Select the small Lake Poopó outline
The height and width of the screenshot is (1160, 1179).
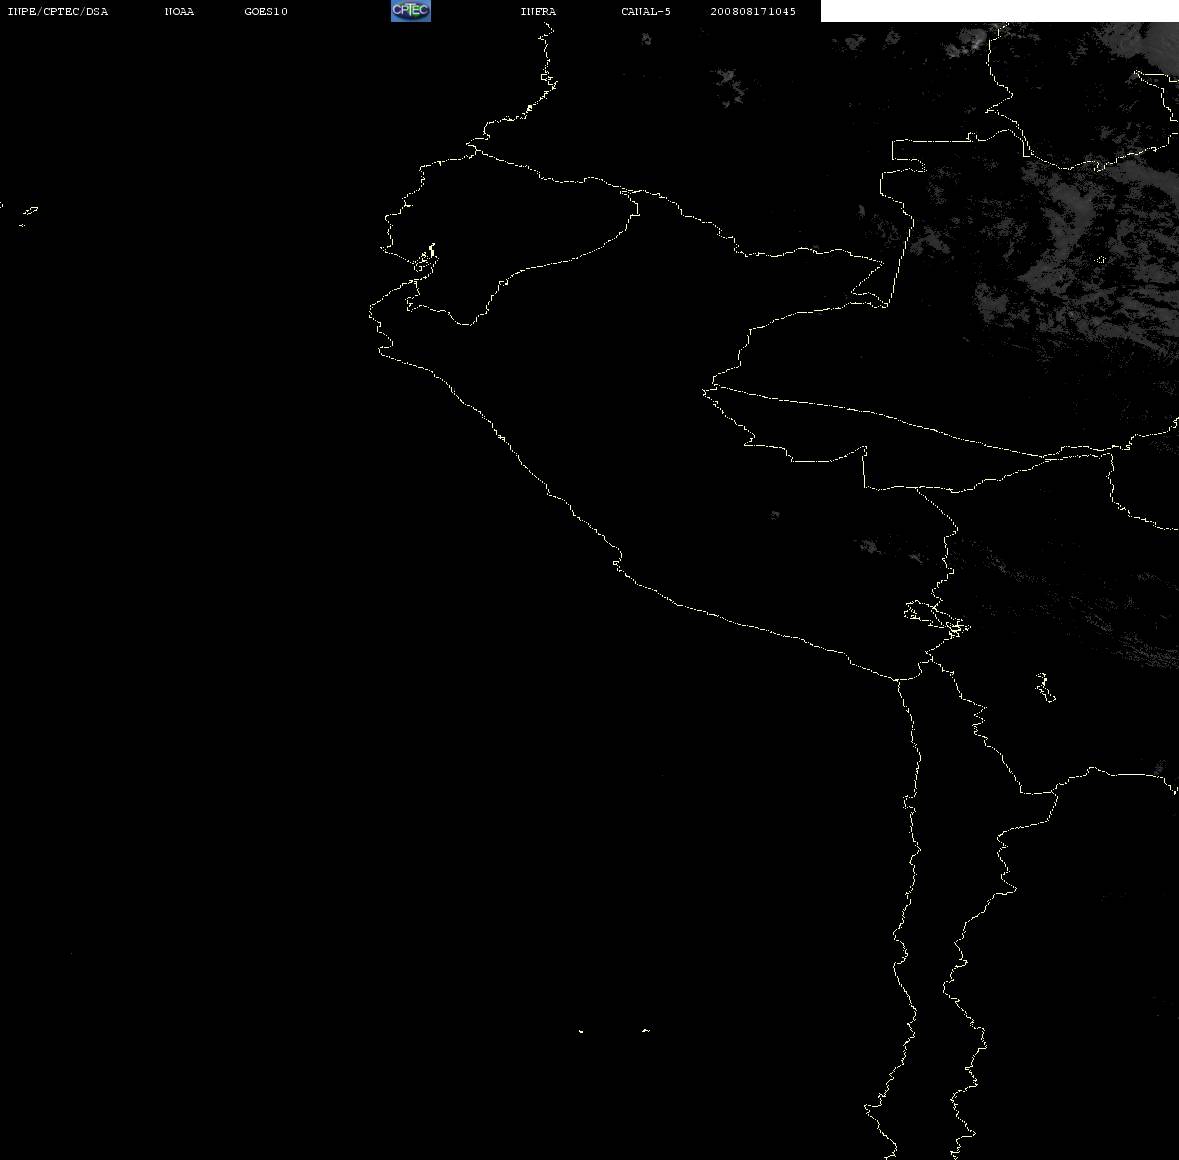click(x=1044, y=687)
